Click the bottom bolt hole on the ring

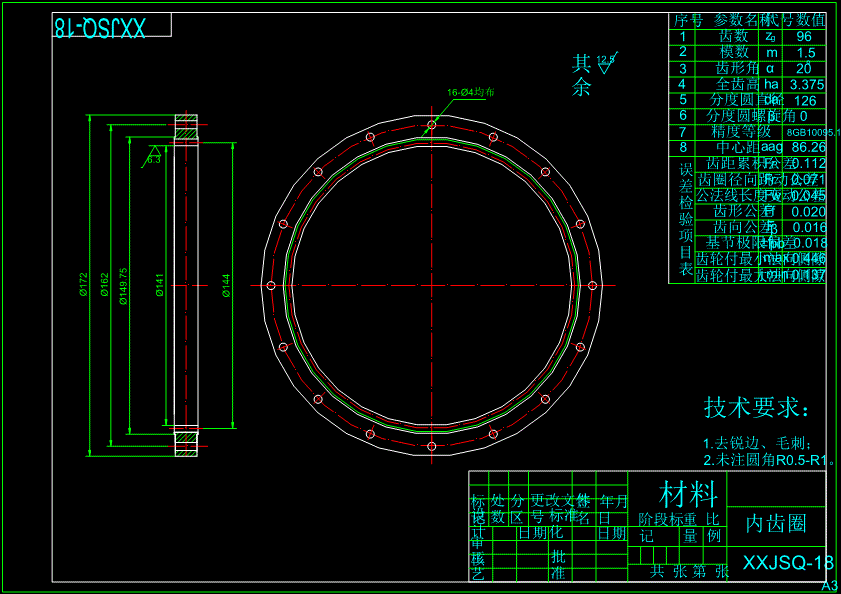coord(431,447)
